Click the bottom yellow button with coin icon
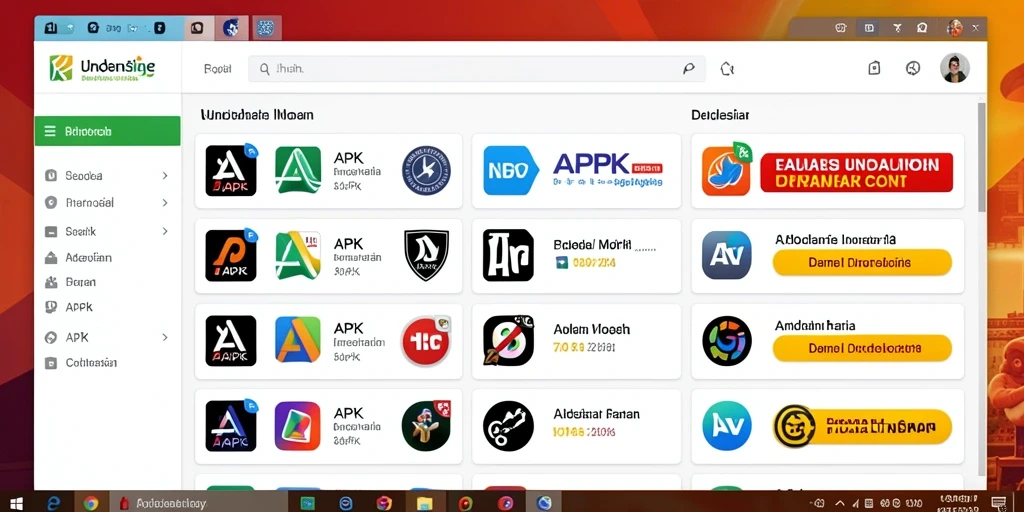The width and height of the screenshot is (1024, 512). 862,426
